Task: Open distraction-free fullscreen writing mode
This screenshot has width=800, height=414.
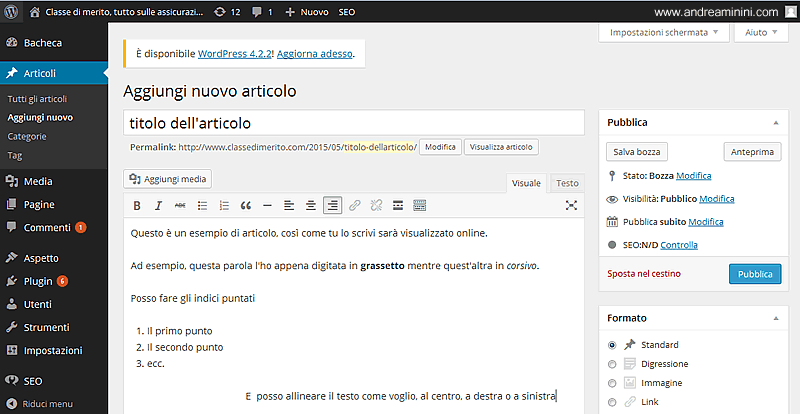Action: click(x=571, y=205)
